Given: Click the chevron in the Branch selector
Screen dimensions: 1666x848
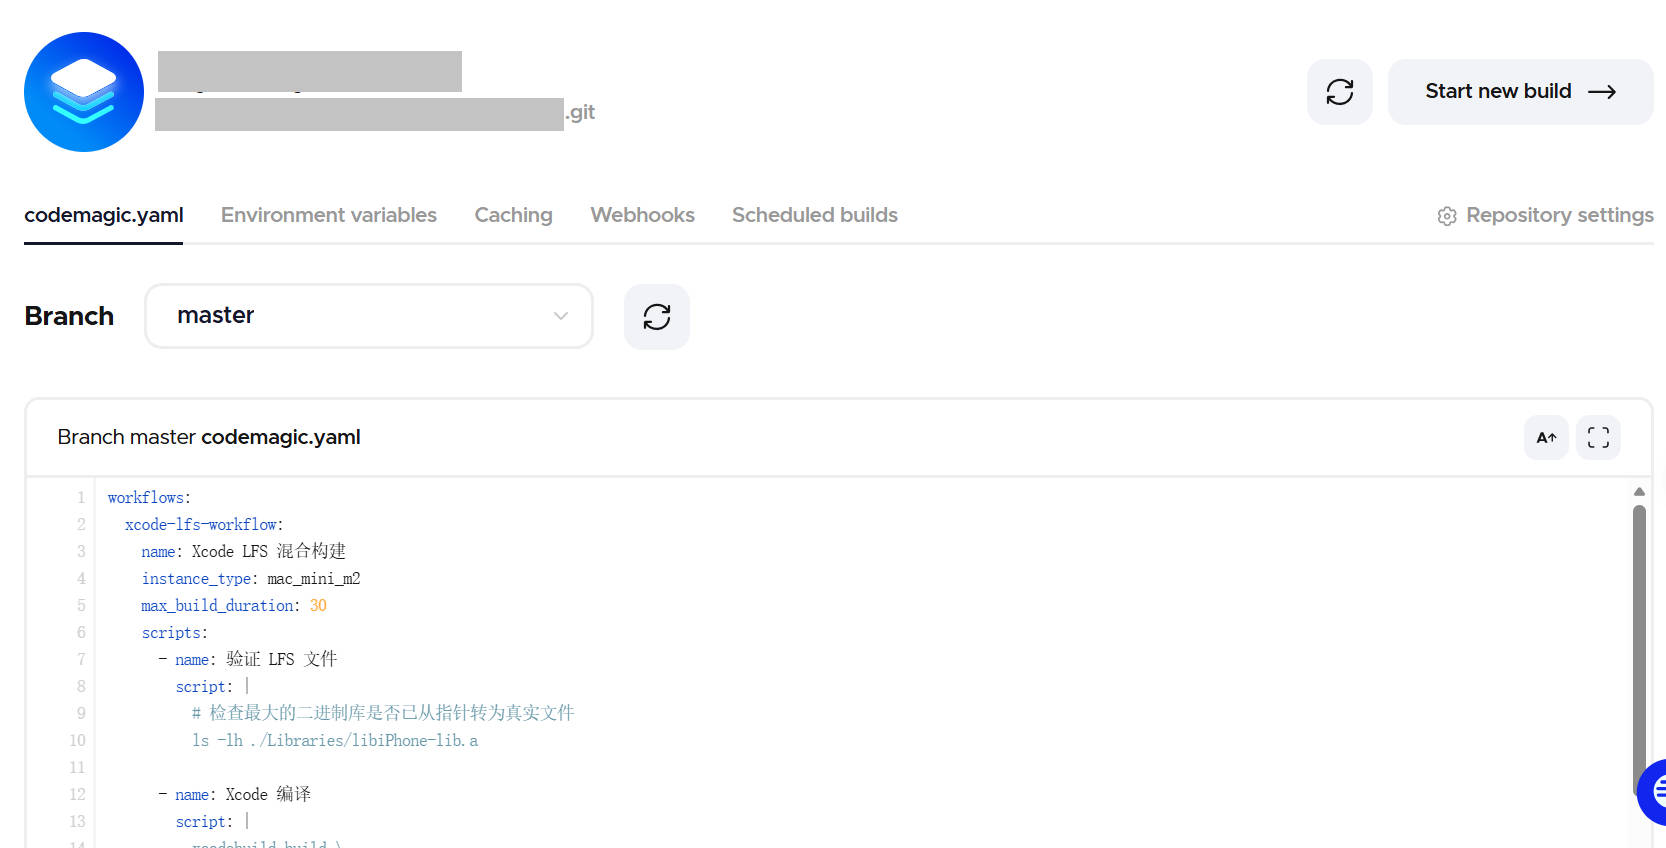Looking at the screenshot, I should click(x=560, y=316).
